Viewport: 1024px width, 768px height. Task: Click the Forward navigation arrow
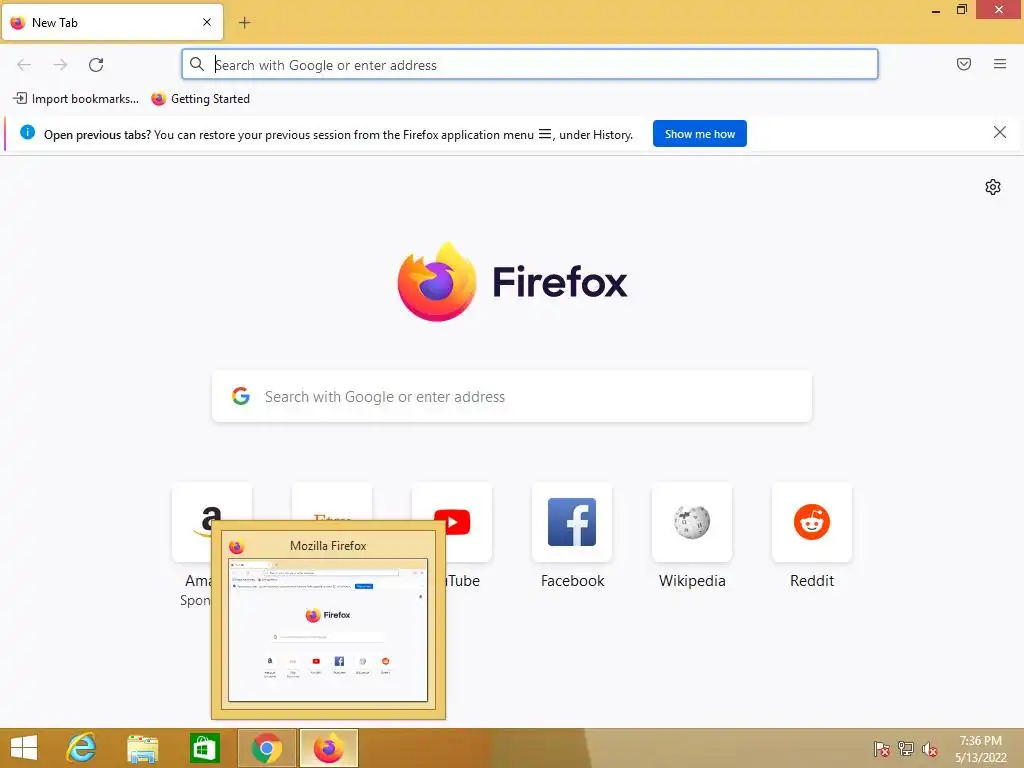[60, 65]
